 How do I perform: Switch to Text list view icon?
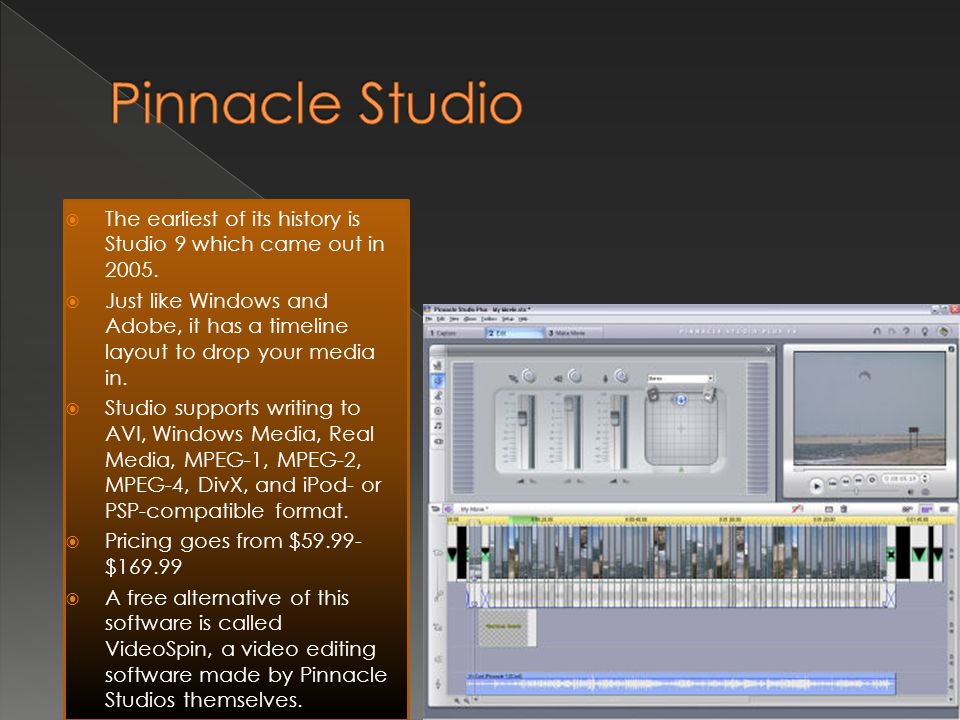point(945,509)
